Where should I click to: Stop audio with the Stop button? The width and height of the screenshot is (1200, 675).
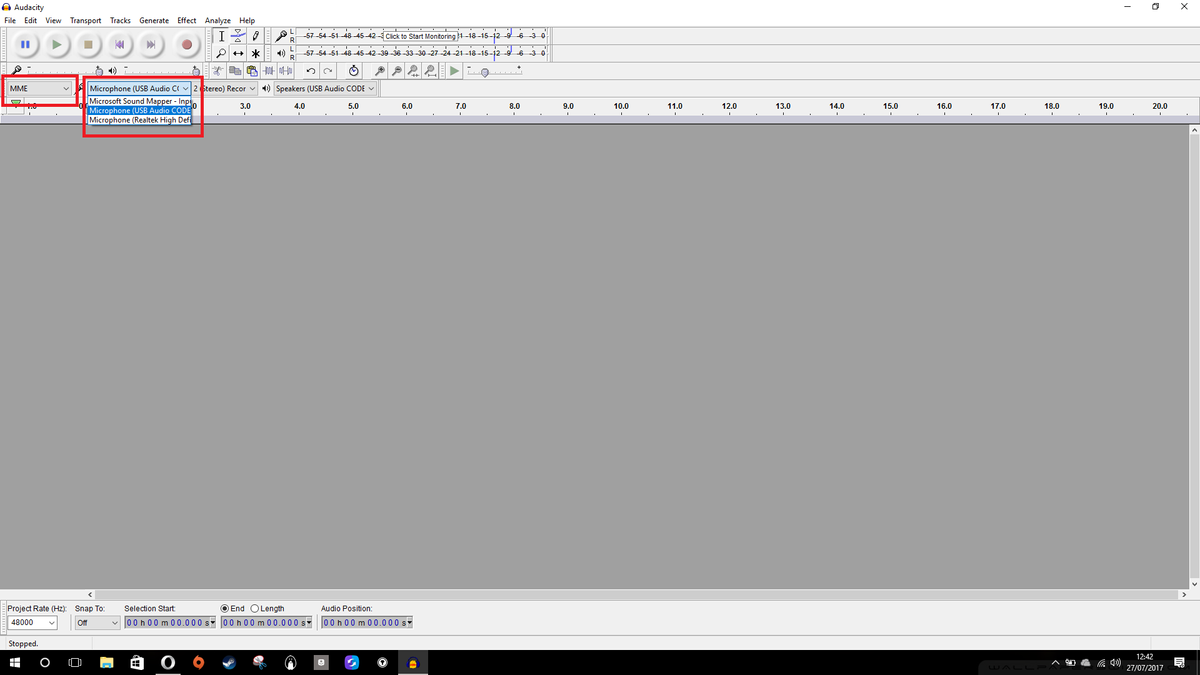(88, 44)
